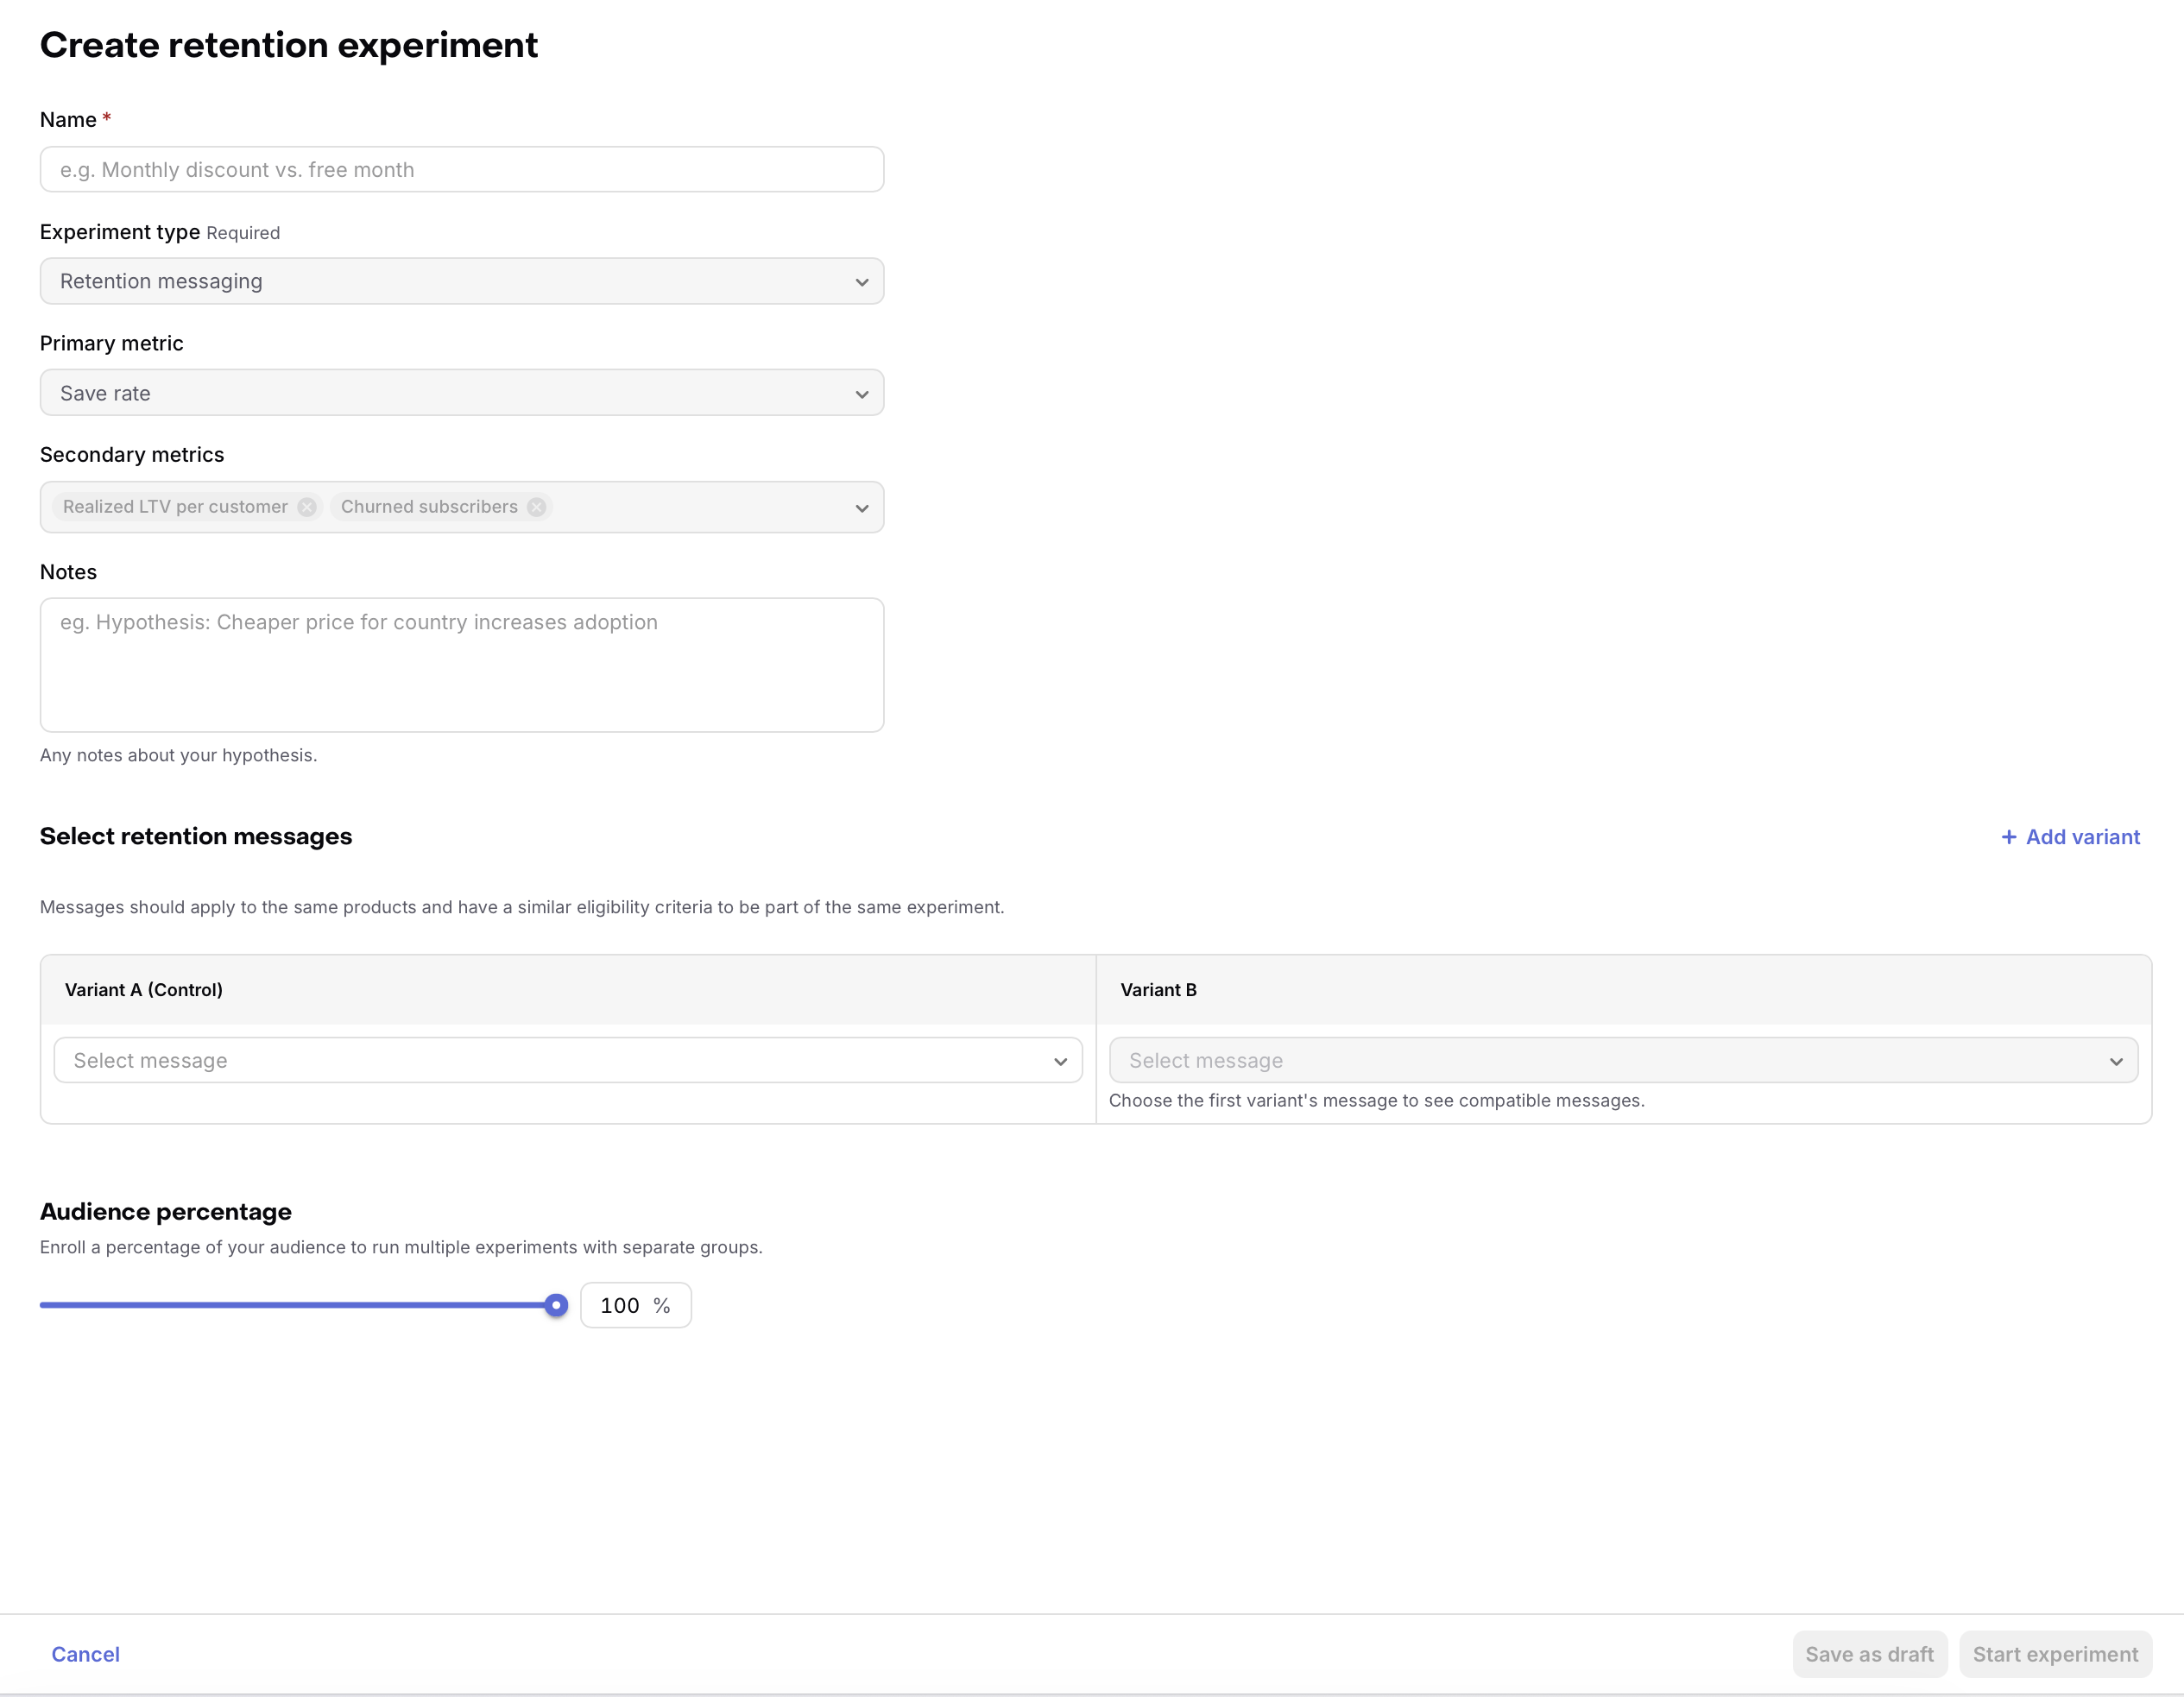Click the Churned subscribers chip text
Image resolution: width=2184 pixels, height=1697 pixels.
[x=429, y=507]
